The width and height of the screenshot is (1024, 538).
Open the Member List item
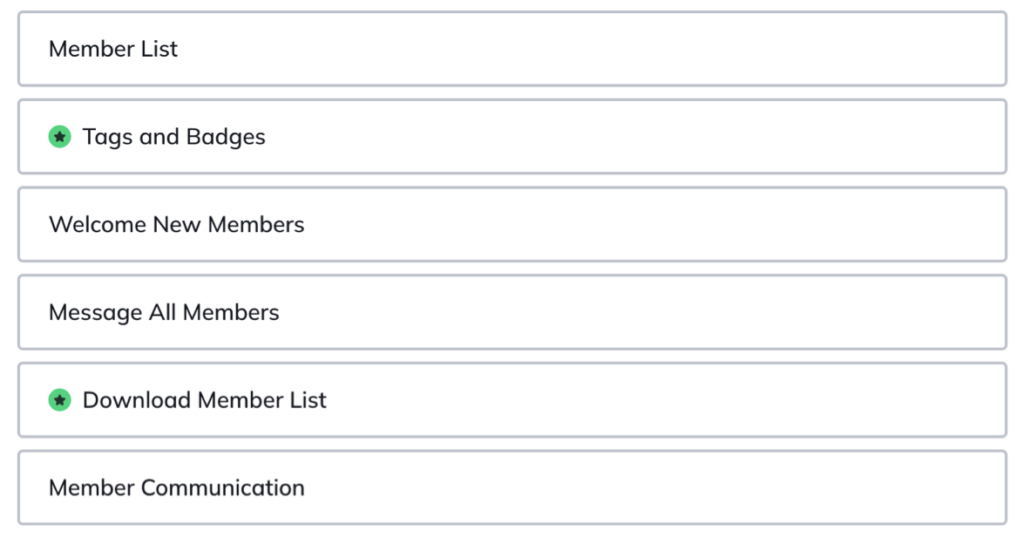512,48
